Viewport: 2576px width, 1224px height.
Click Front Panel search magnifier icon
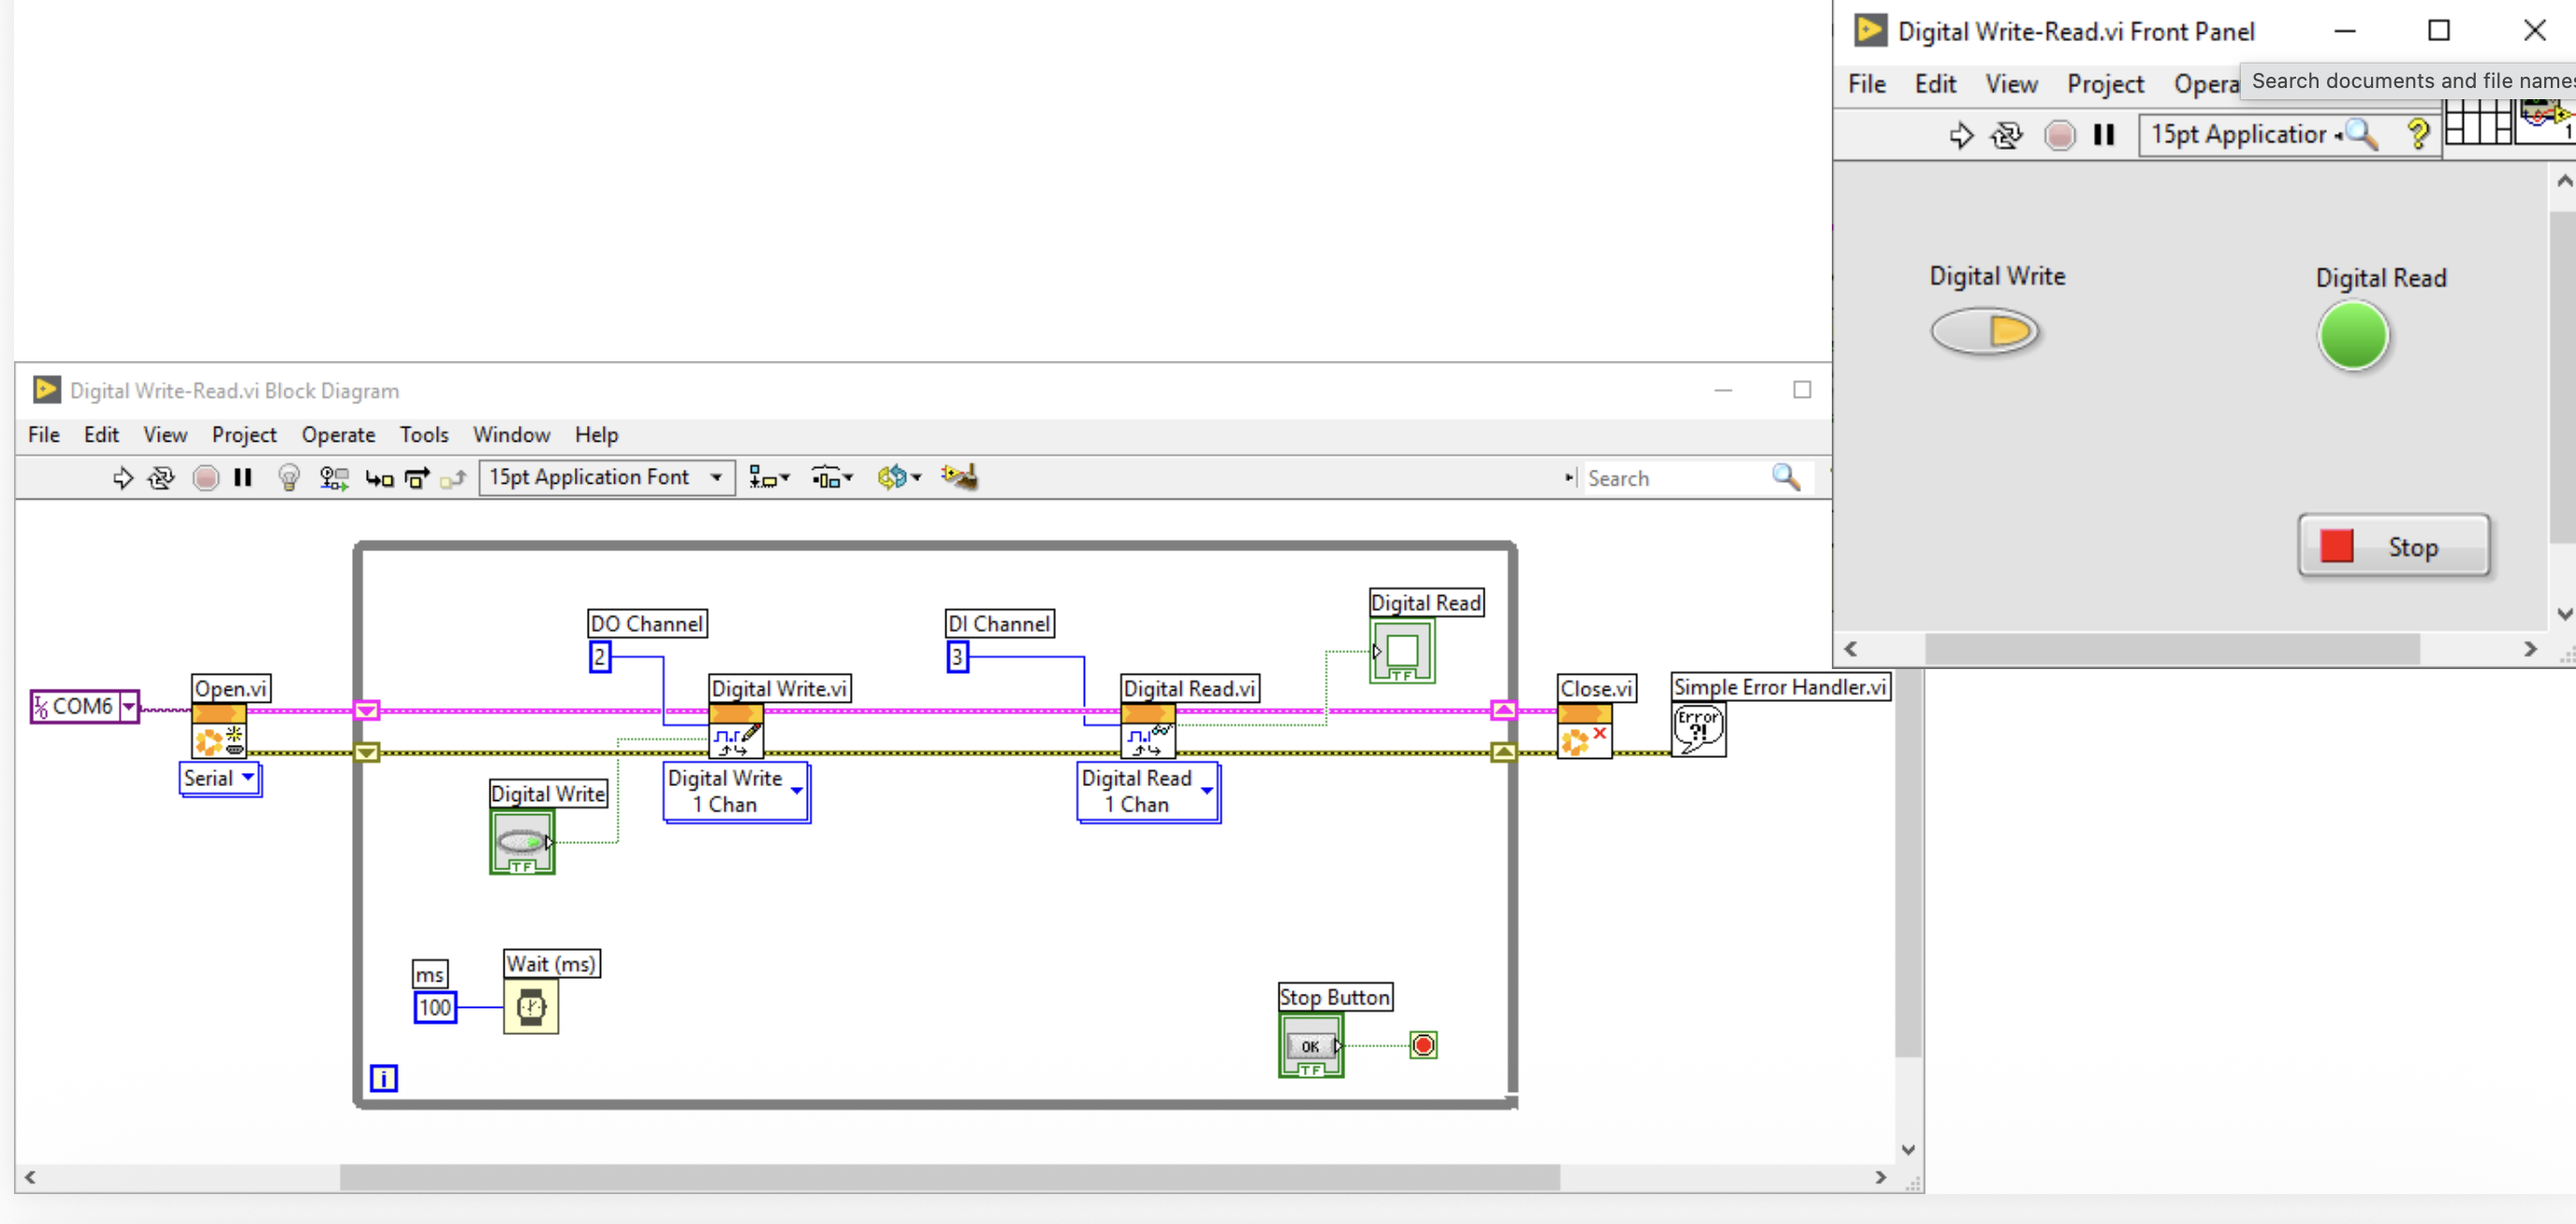click(x=2362, y=133)
